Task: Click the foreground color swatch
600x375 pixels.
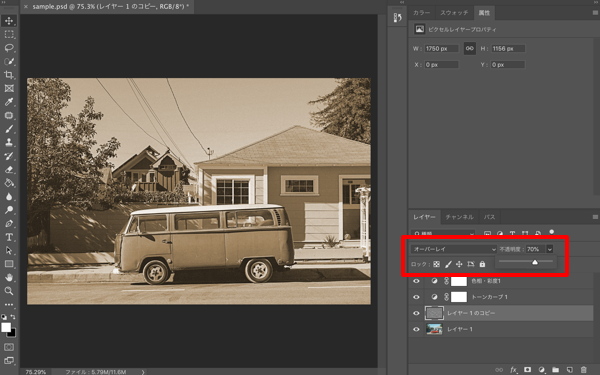Action: 6,328
